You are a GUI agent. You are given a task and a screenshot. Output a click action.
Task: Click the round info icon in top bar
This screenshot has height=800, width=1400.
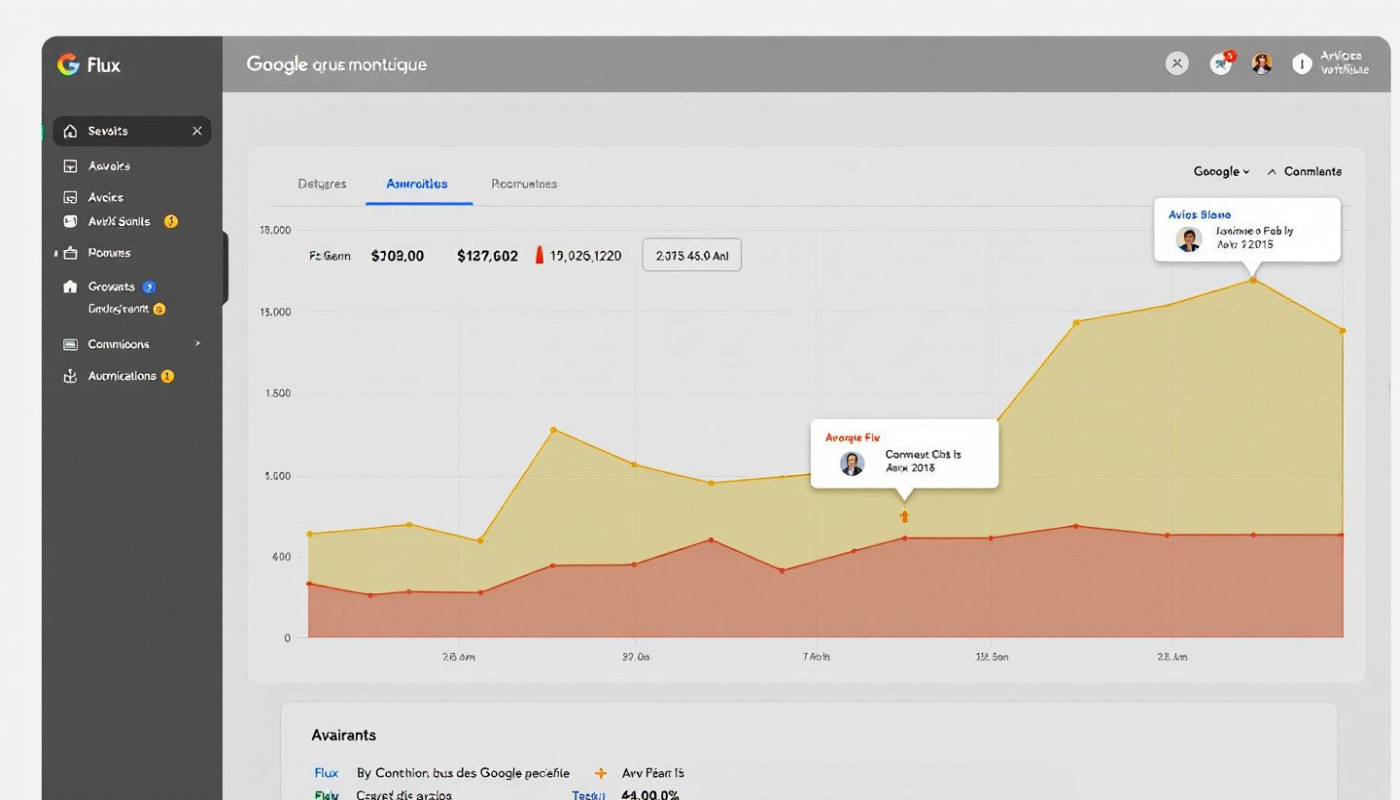click(1301, 64)
